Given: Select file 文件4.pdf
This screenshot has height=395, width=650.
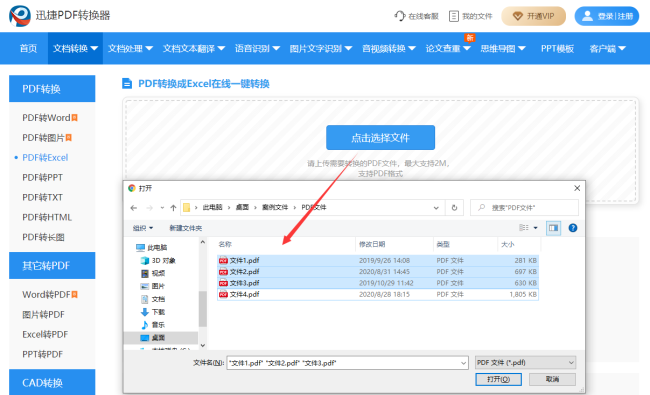Looking at the screenshot, I should coord(378,294).
